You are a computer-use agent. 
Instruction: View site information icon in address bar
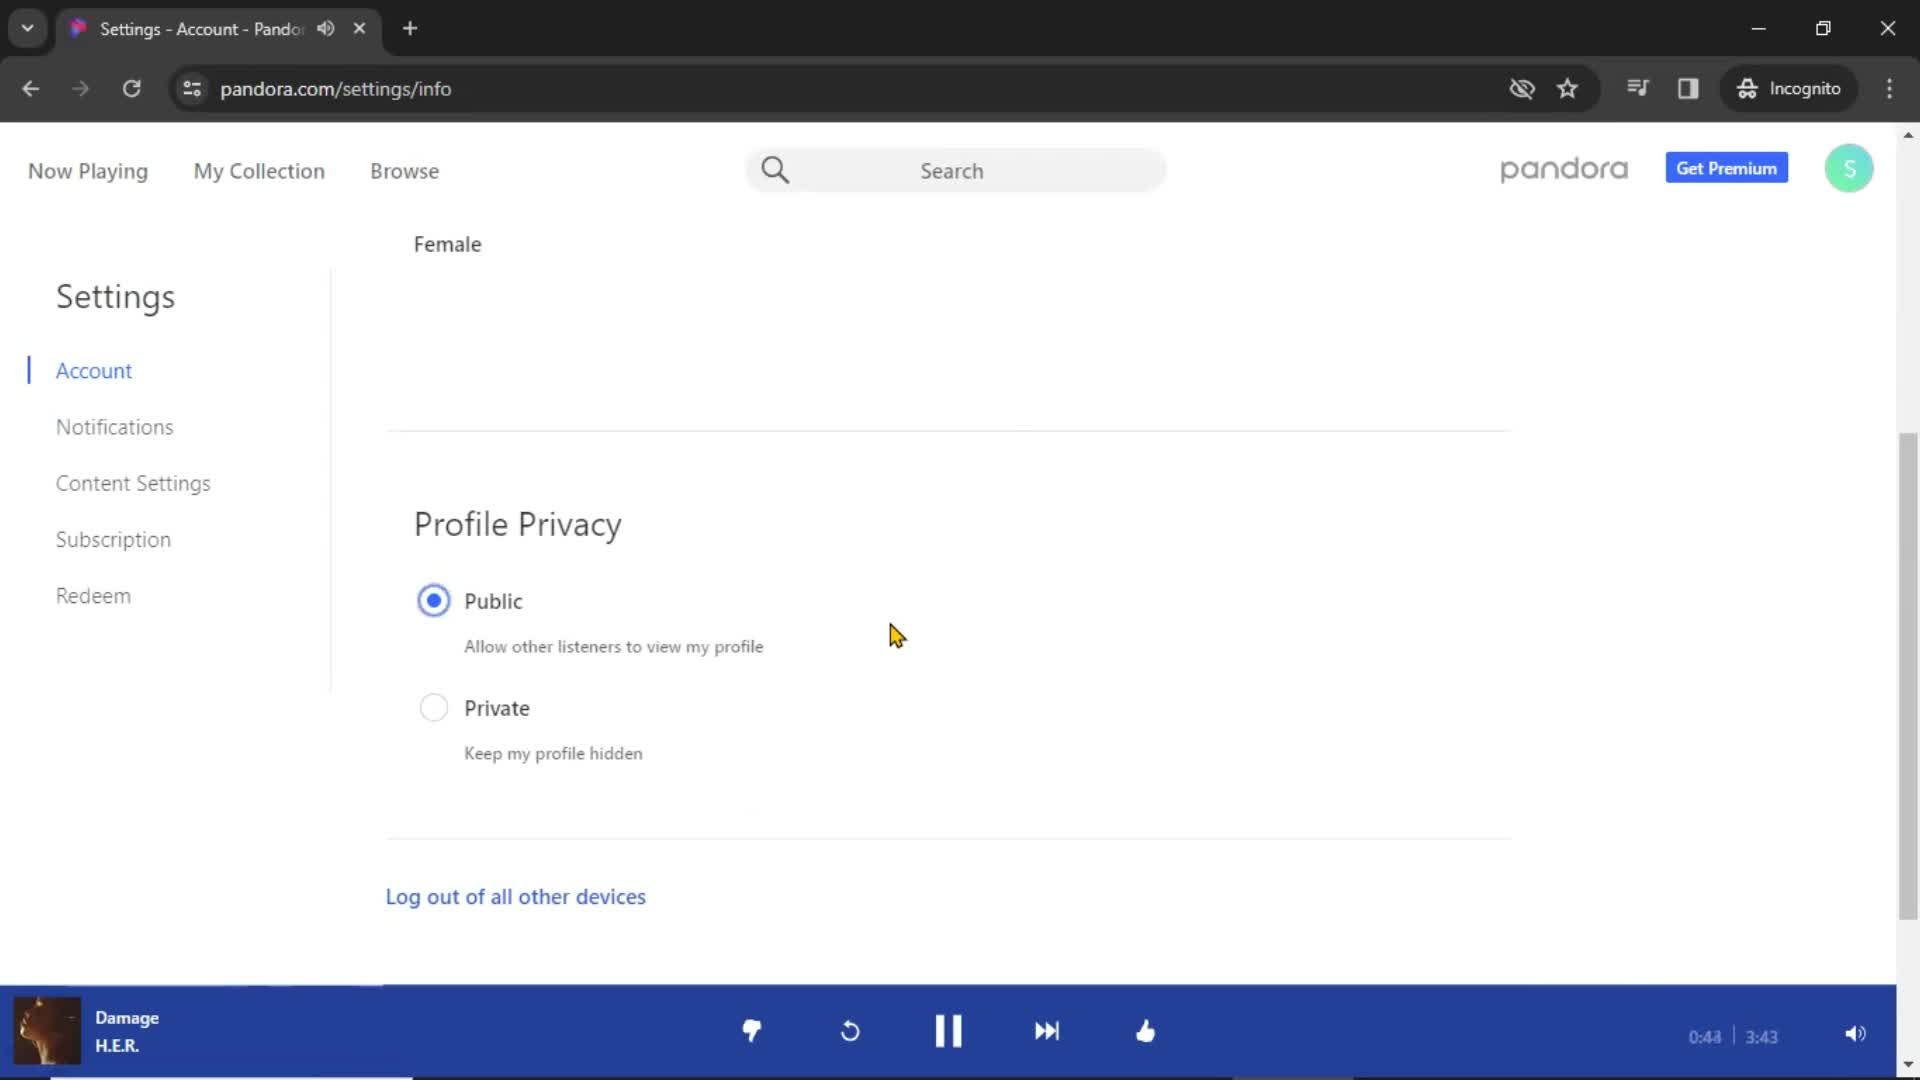pos(192,89)
